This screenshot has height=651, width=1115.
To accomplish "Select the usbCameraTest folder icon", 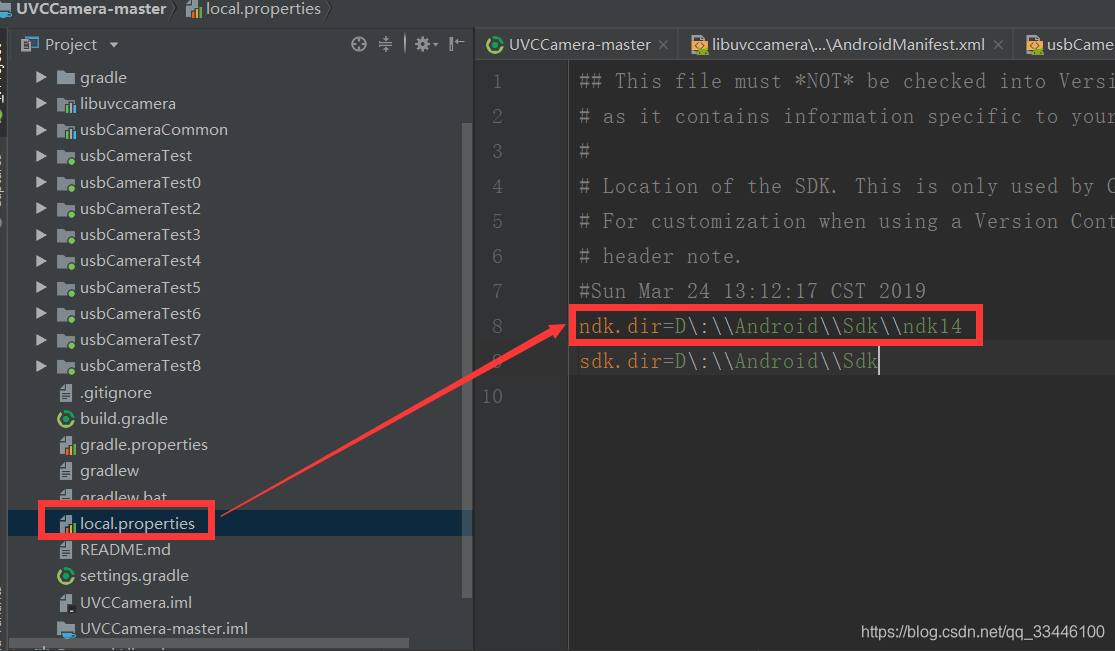I will pyautogui.click(x=66, y=157).
